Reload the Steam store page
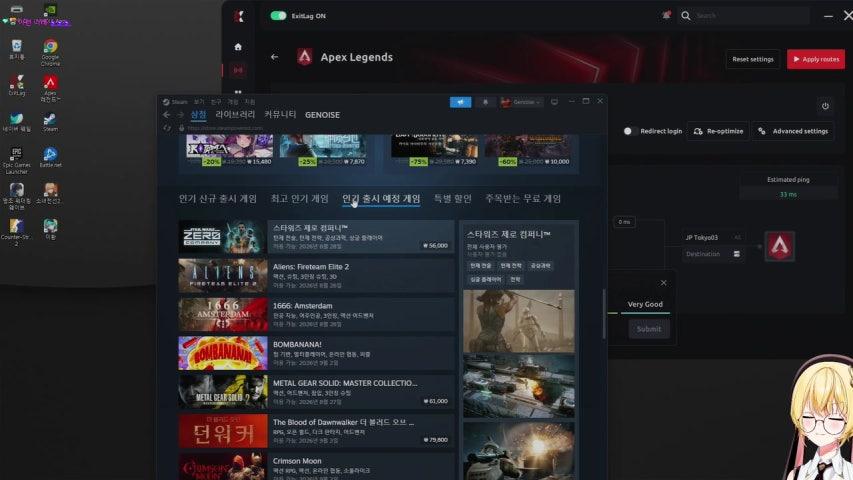This screenshot has width=853, height=480. coord(167,128)
